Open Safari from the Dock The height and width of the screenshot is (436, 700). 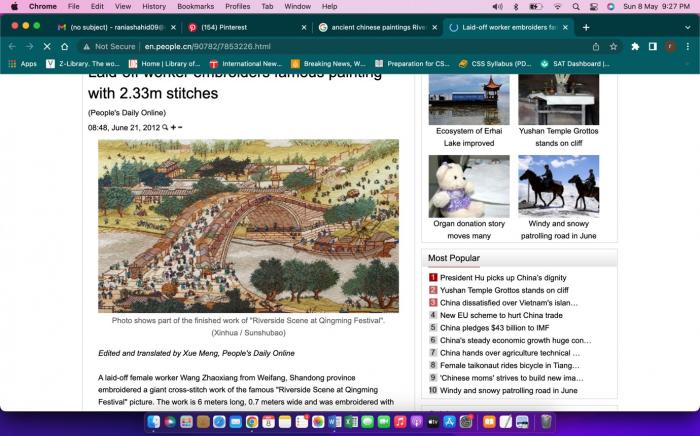[x=219, y=421]
